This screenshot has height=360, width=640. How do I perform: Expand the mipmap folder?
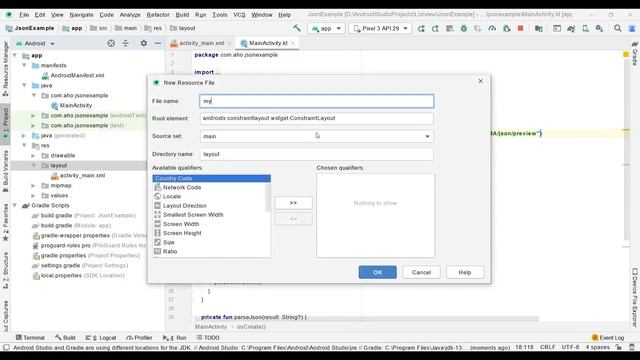[x=33, y=185]
